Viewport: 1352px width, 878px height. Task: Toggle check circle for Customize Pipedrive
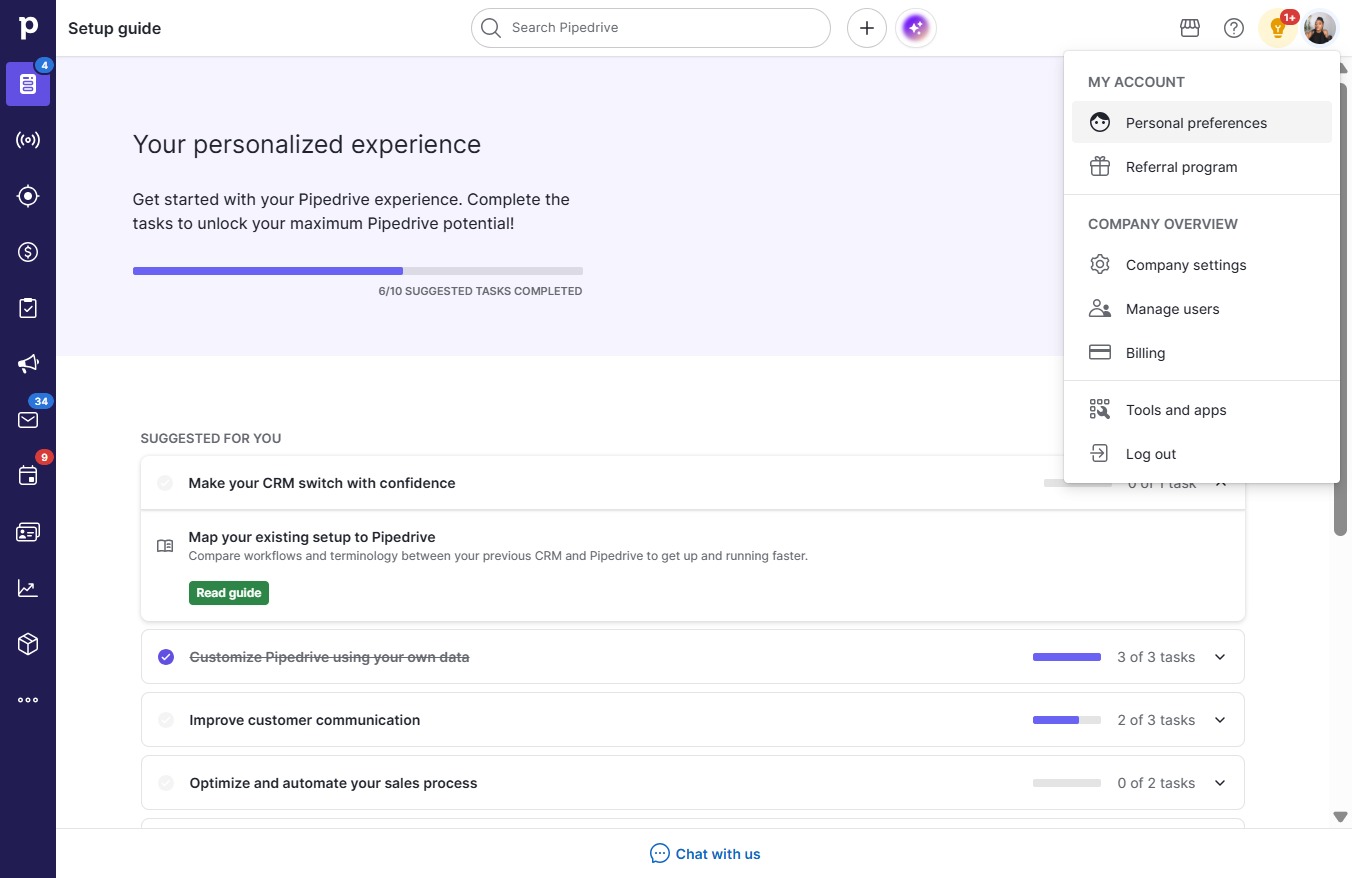point(166,657)
